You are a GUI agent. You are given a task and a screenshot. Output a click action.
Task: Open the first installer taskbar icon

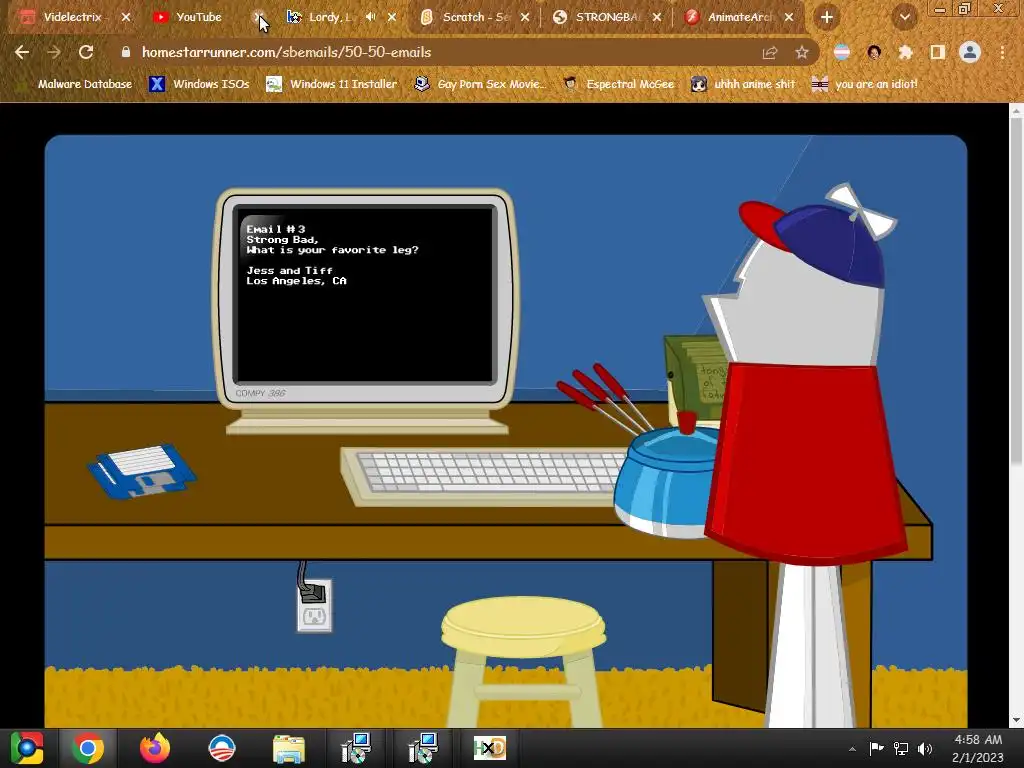coord(356,748)
